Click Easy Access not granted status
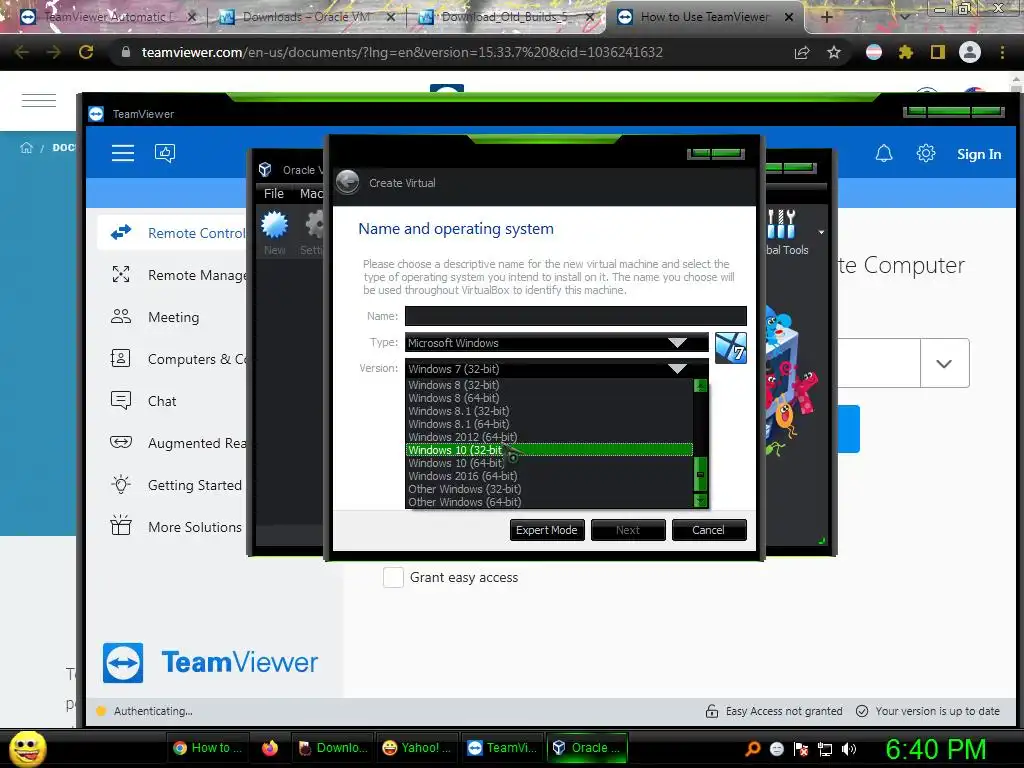Viewport: 1024px width, 768px height. point(774,711)
